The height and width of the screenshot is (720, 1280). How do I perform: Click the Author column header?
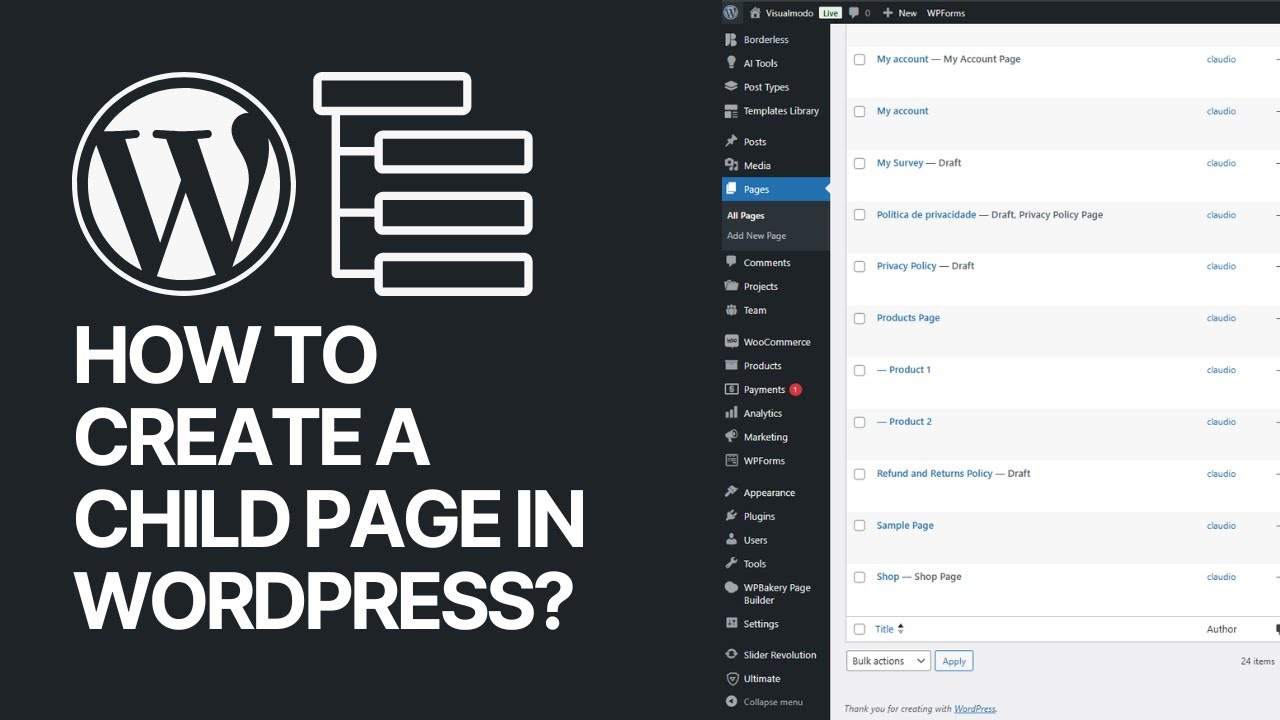click(x=1222, y=629)
